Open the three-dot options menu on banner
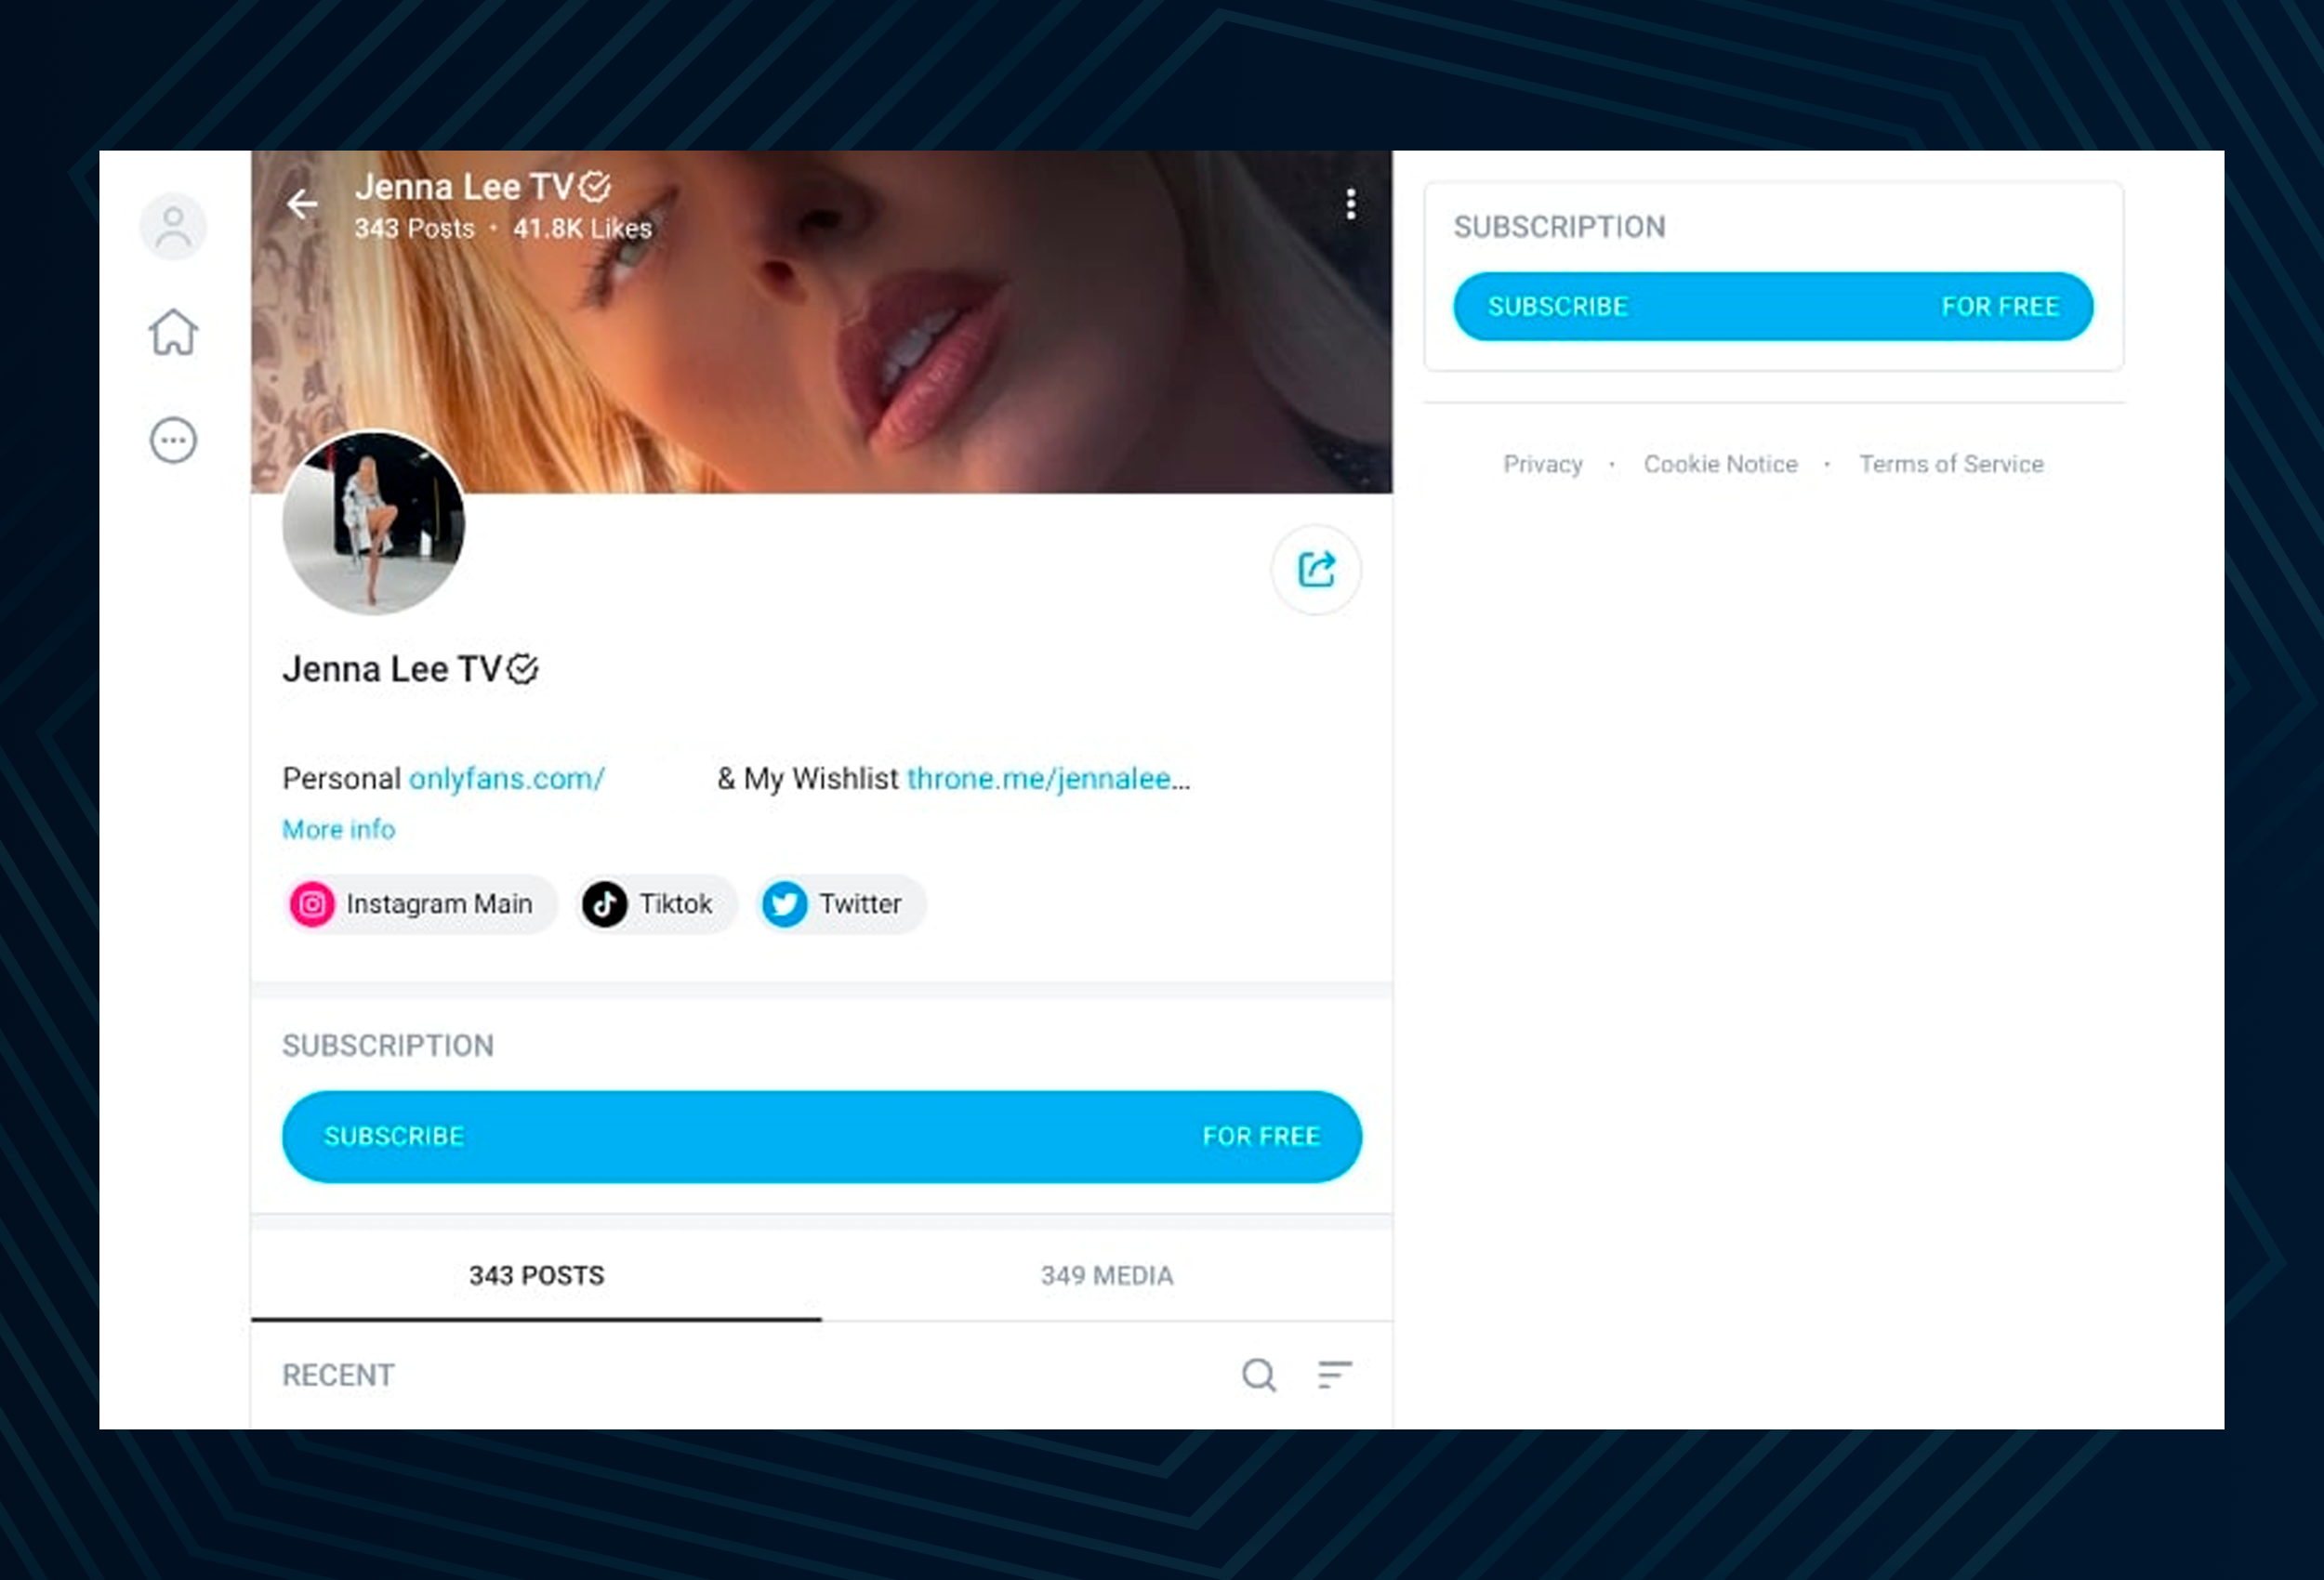Viewport: 2324px width, 1580px height. [x=1351, y=204]
